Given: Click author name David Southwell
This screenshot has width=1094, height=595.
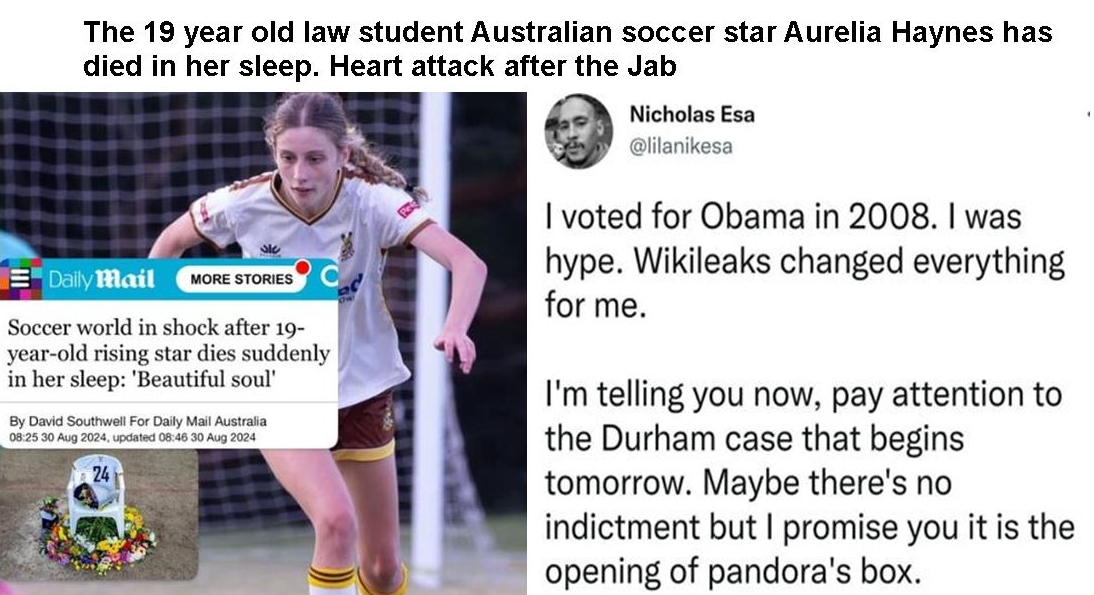Looking at the screenshot, I should click(x=77, y=421).
